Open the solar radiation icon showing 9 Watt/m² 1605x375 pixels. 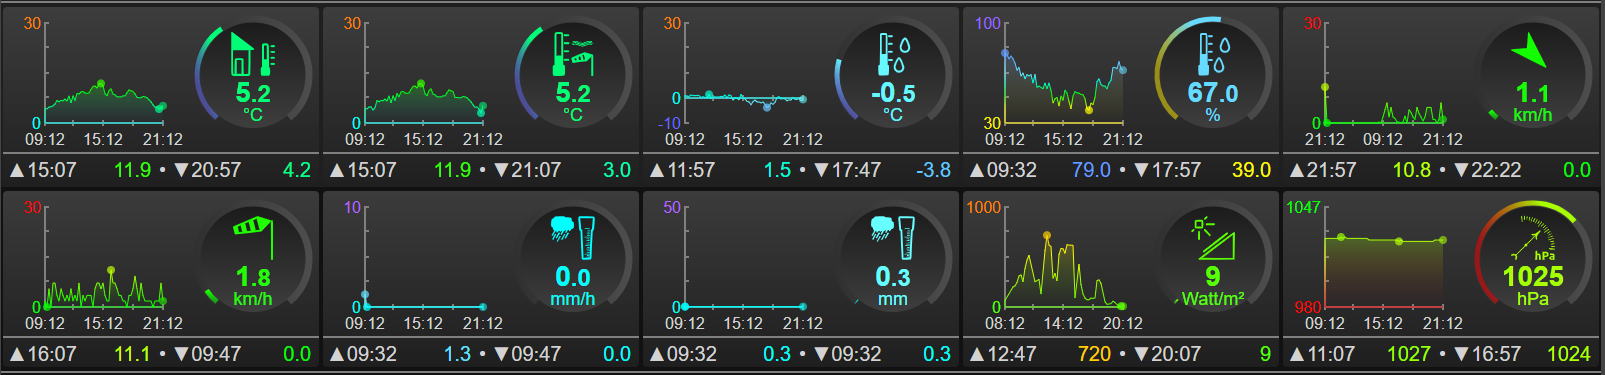tap(1213, 238)
